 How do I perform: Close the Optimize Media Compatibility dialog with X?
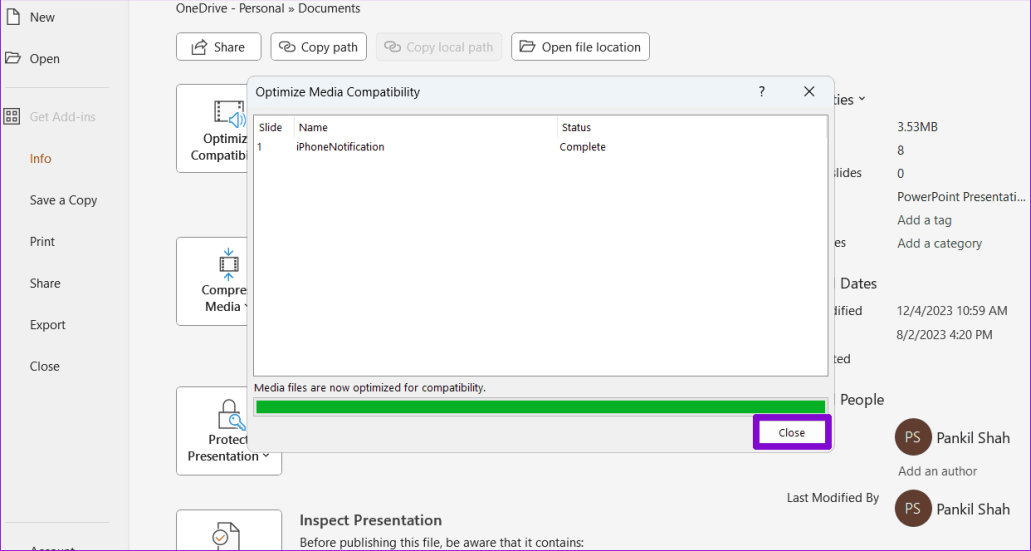pos(809,91)
